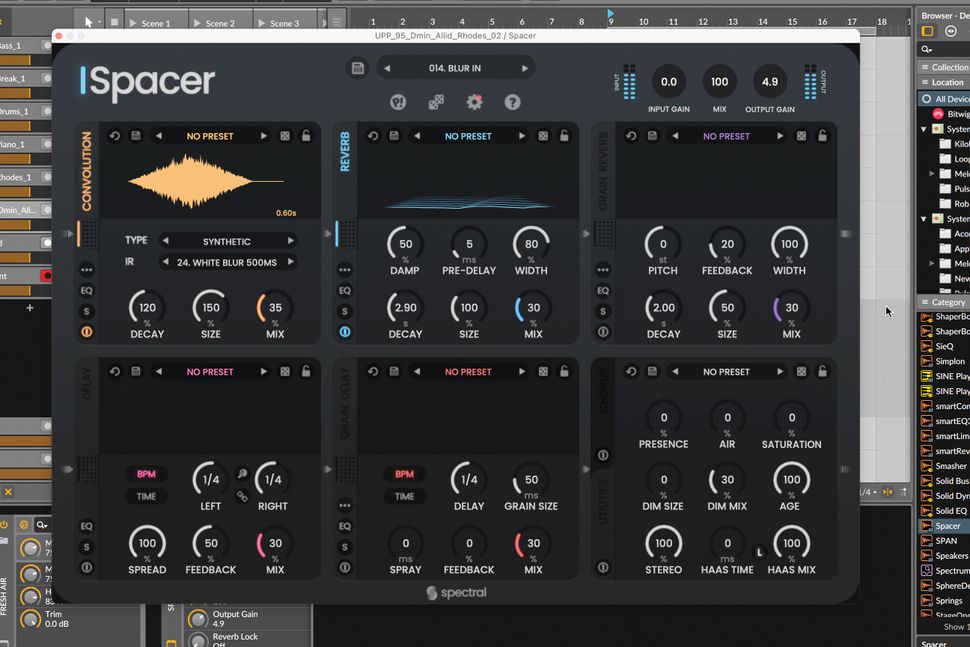
Task: Solo the Reverb module with its S button
Action: tap(345, 311)
